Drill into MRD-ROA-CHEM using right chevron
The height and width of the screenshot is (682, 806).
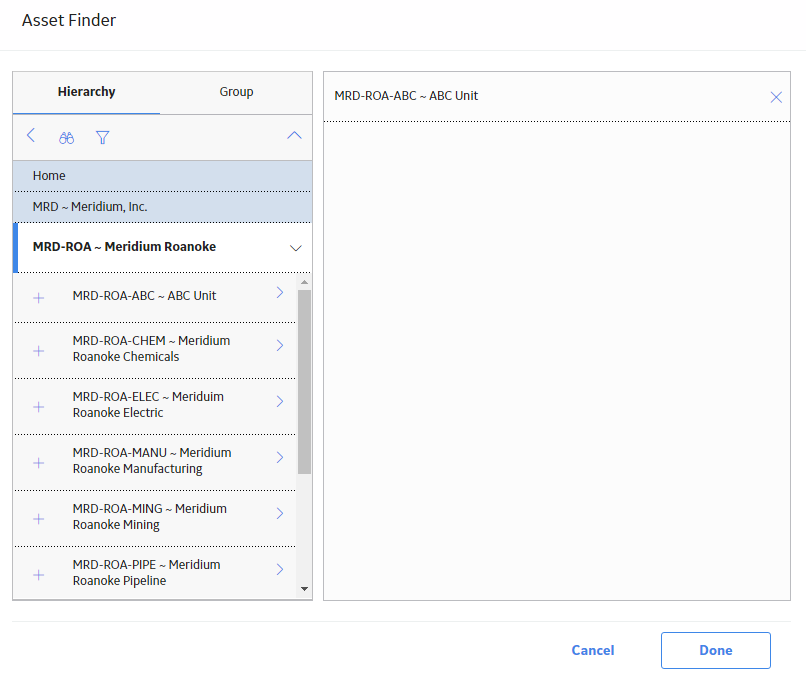pos(280,345)
